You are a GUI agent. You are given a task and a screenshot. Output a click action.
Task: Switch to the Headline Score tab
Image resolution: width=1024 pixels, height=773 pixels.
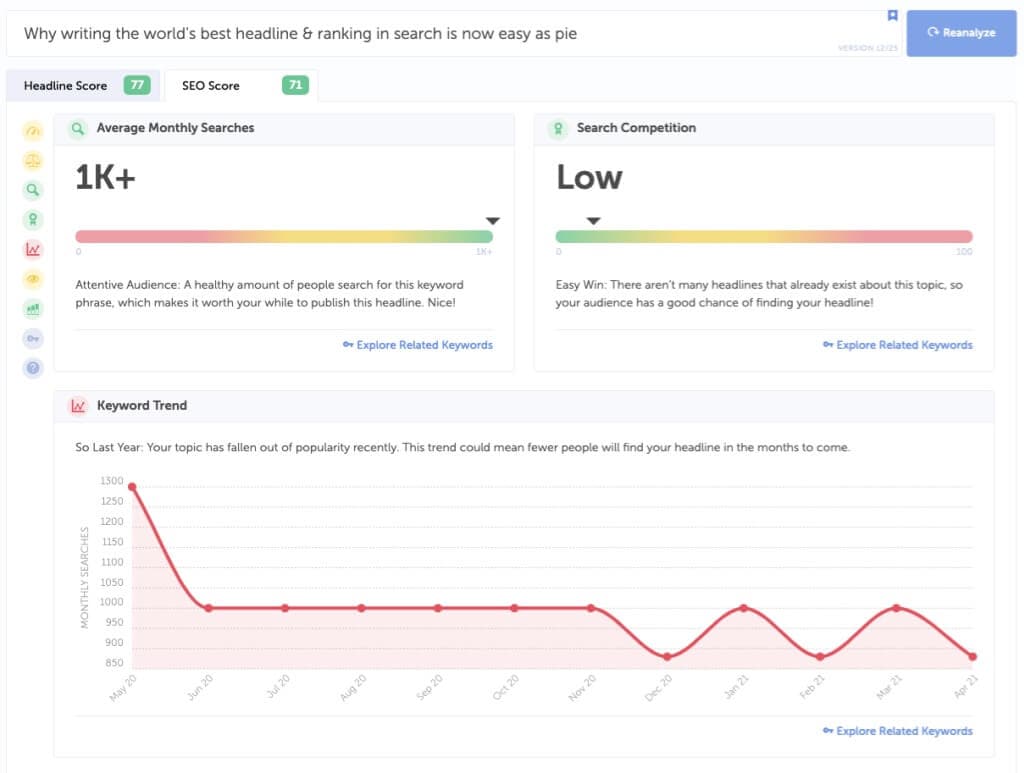[x=85, y=86]
